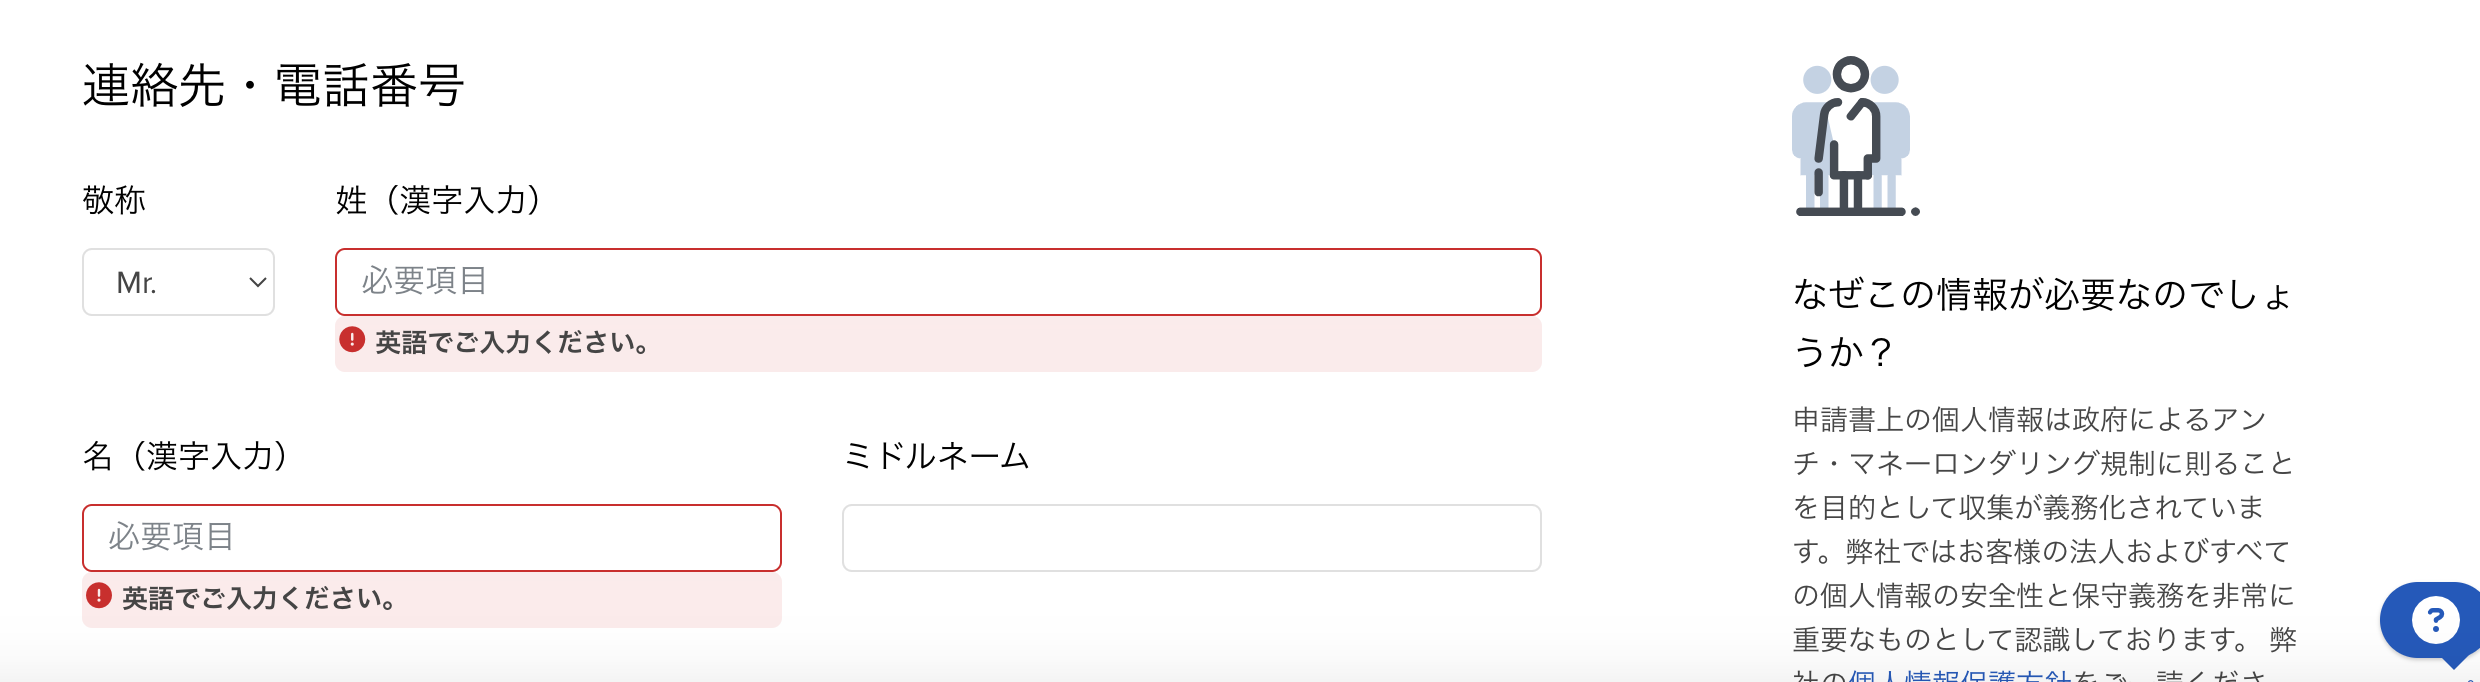Screen dimensions: 2480x682
Task: Open the blue help question-mark chat bubble
Action: pos(2434,621)
